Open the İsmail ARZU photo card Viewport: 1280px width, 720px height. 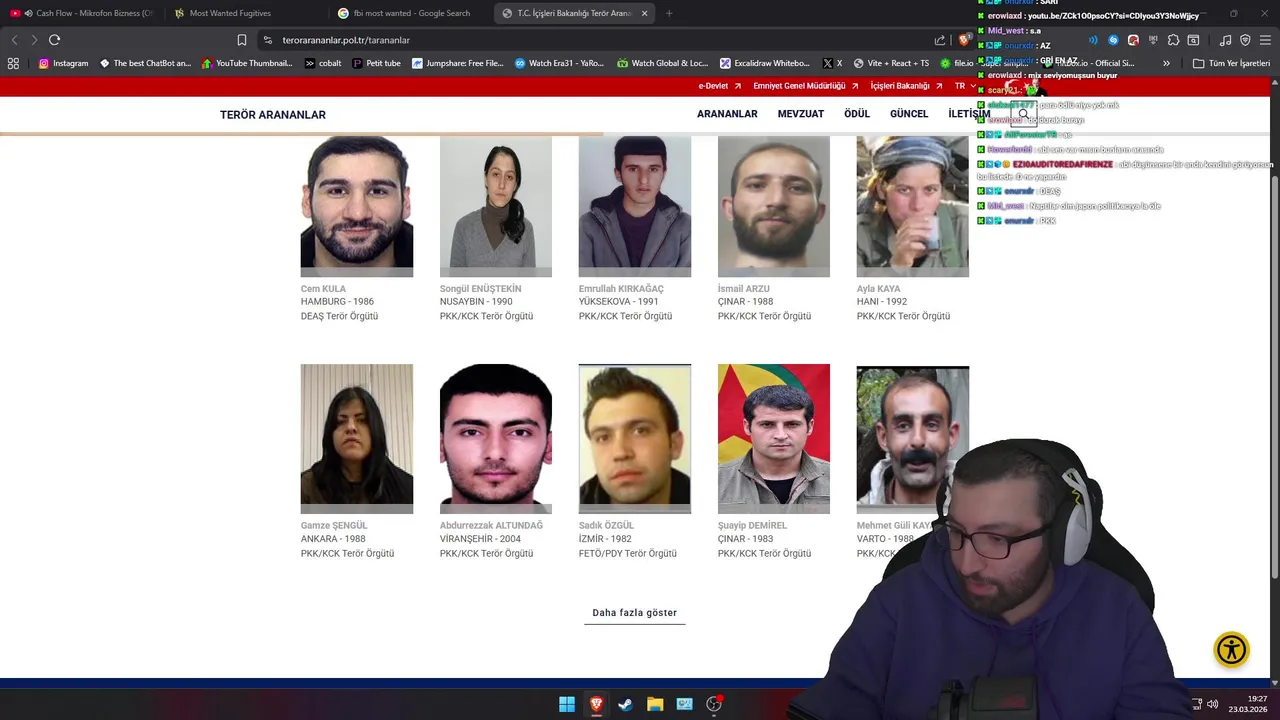point(774,206)
